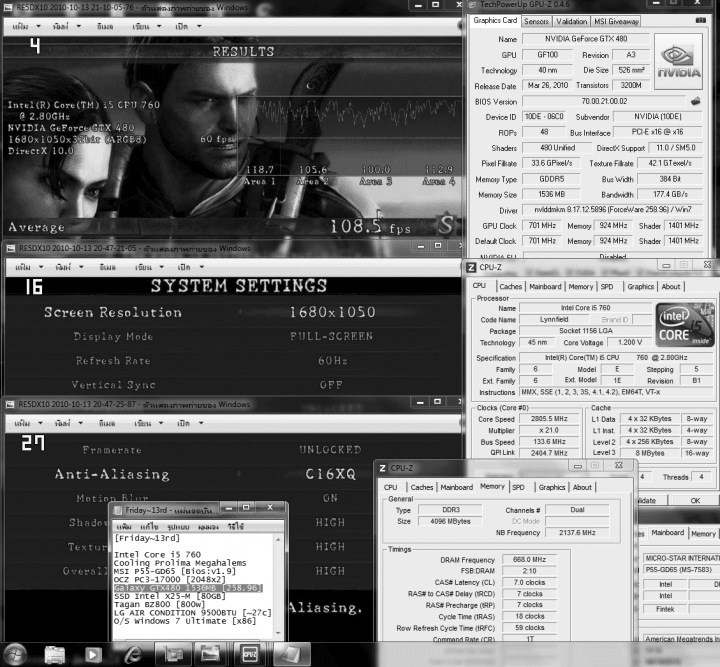Click the window icon of RE5DX10 21-10-05-76 viewer
The image size is (720, 667).
point(9,8)
